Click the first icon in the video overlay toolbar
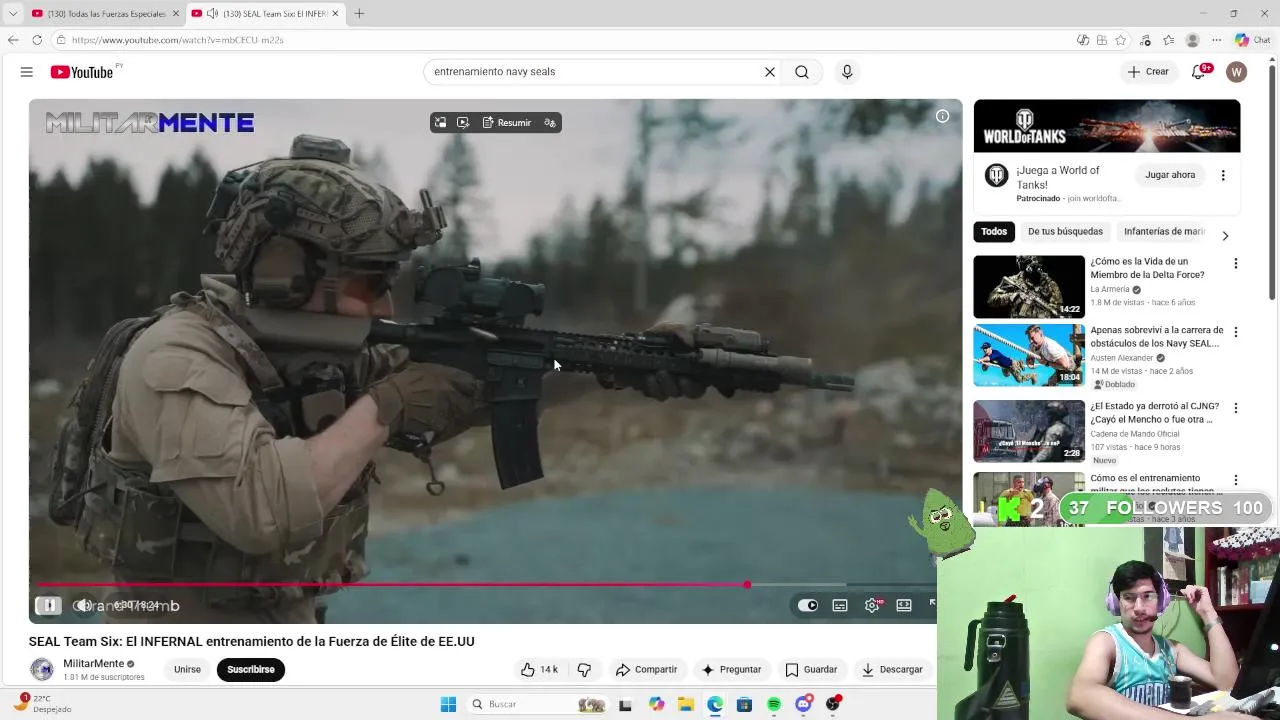Screen dimensions: 1280x720 pos(440,123)
